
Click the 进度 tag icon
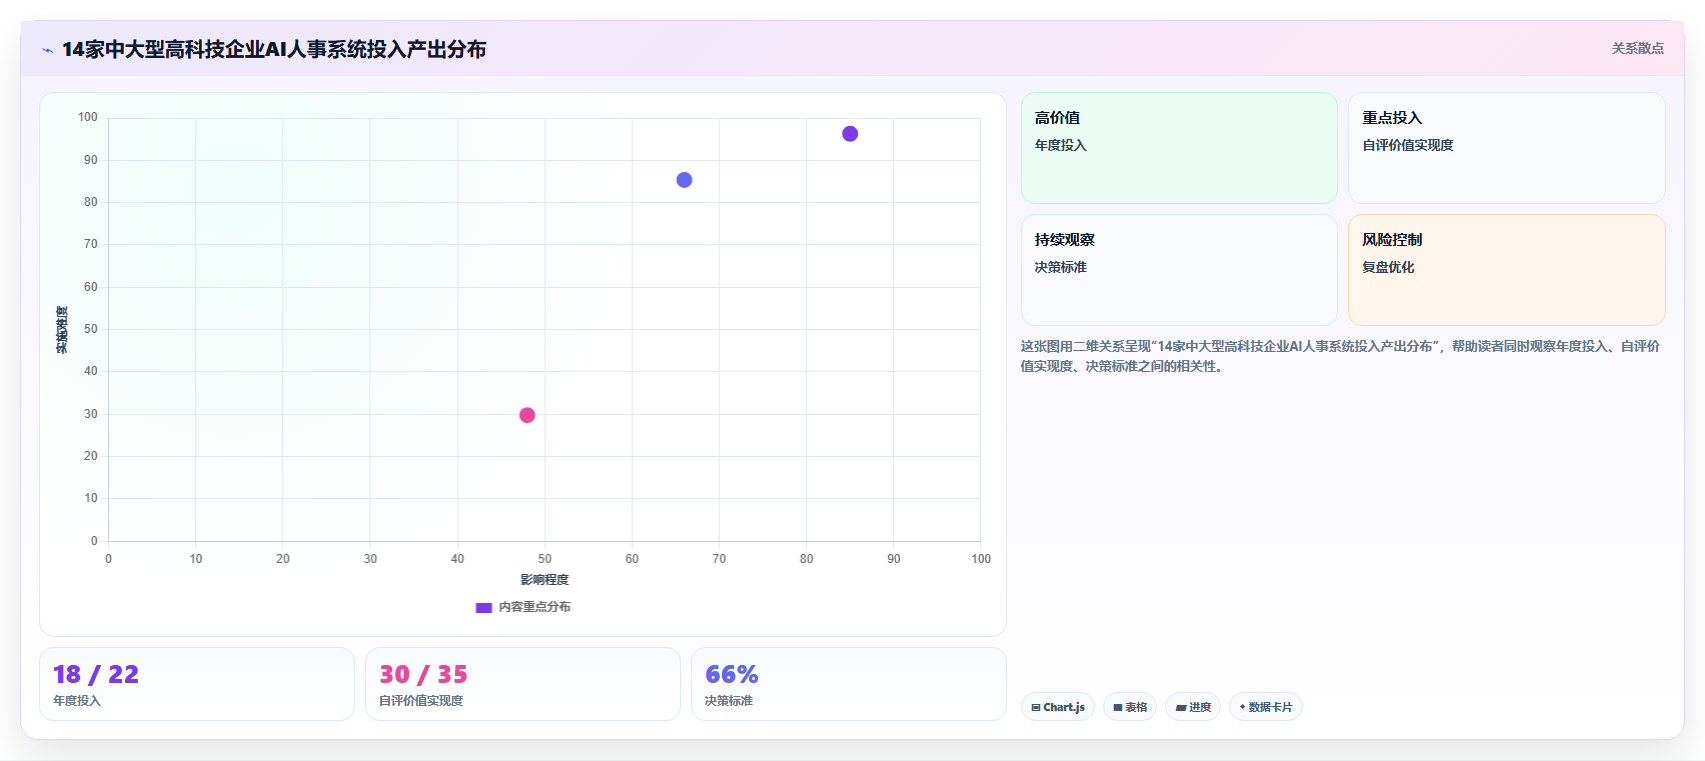click(x=1181, y=708)
